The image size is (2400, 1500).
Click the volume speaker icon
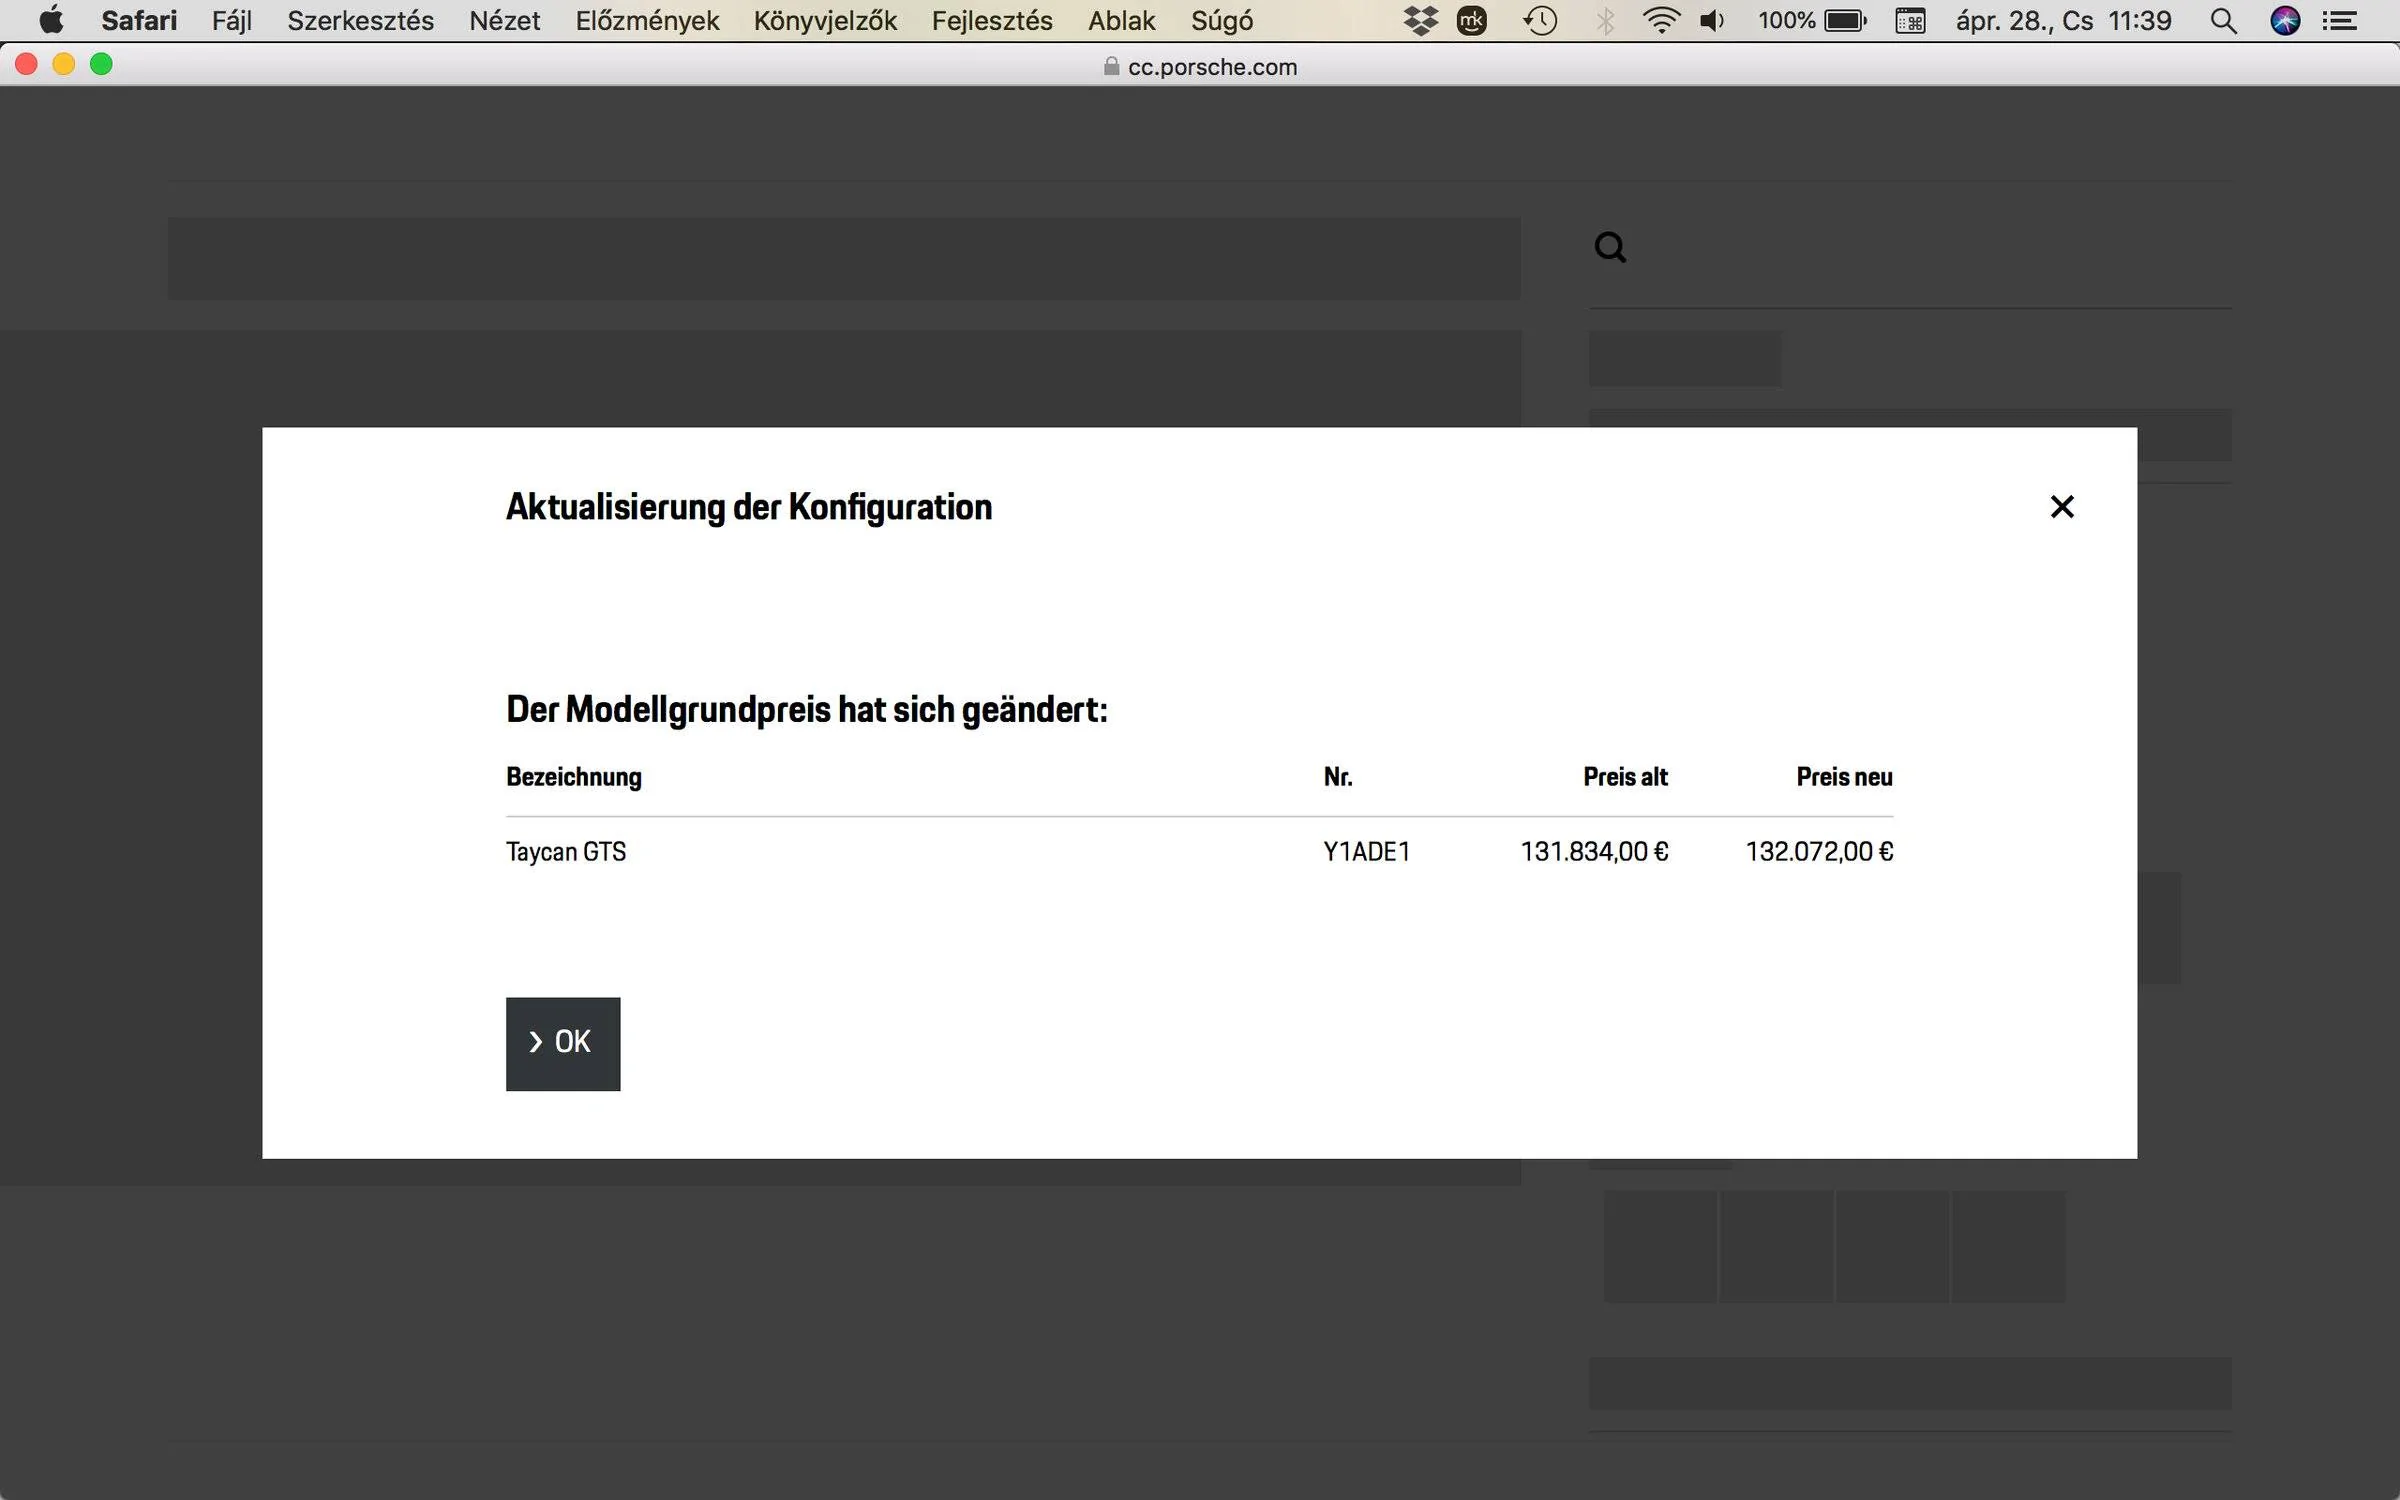coord(1712,21)
